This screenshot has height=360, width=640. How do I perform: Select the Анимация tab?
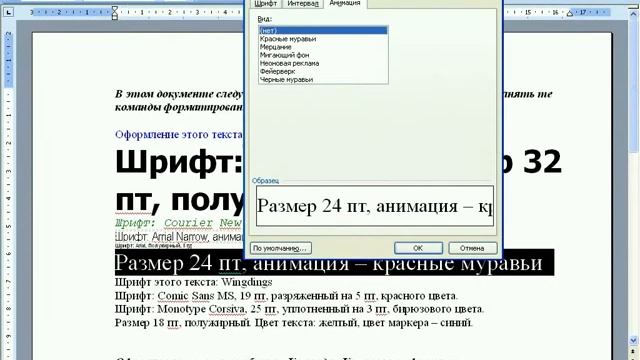click(345, 3)
